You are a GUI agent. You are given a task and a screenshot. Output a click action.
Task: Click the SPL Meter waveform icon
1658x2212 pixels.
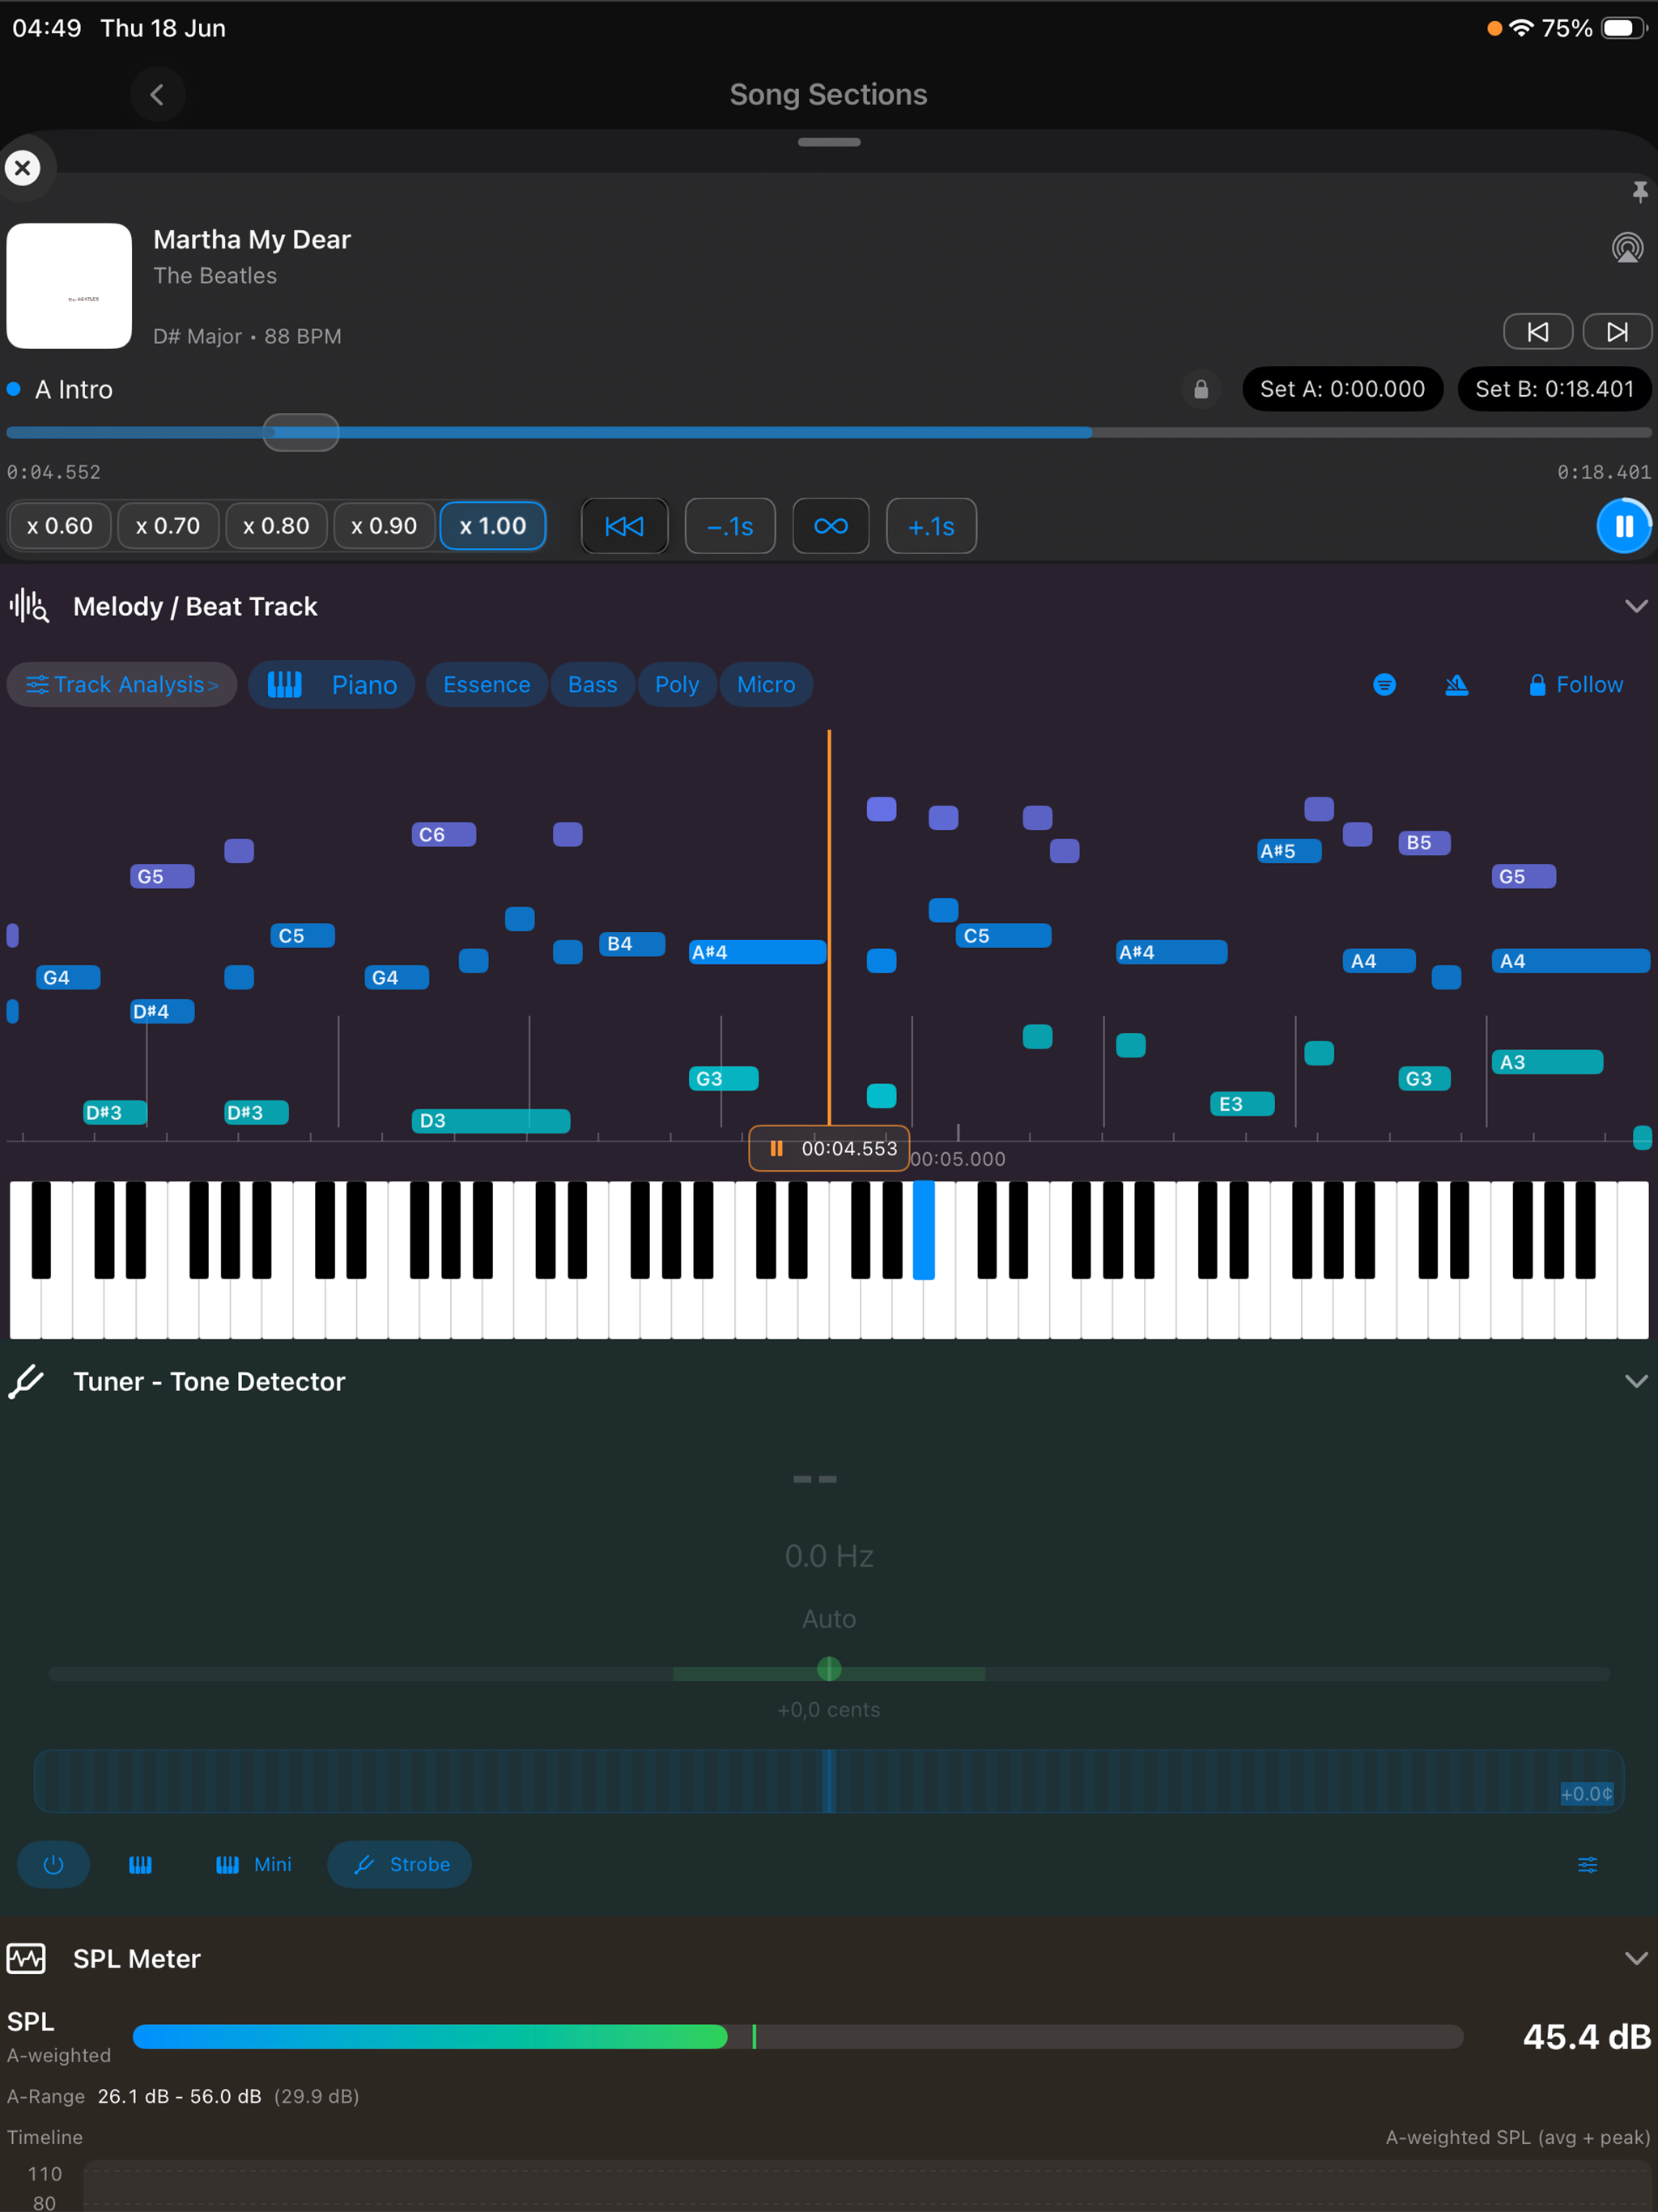tap(27, 1958)
